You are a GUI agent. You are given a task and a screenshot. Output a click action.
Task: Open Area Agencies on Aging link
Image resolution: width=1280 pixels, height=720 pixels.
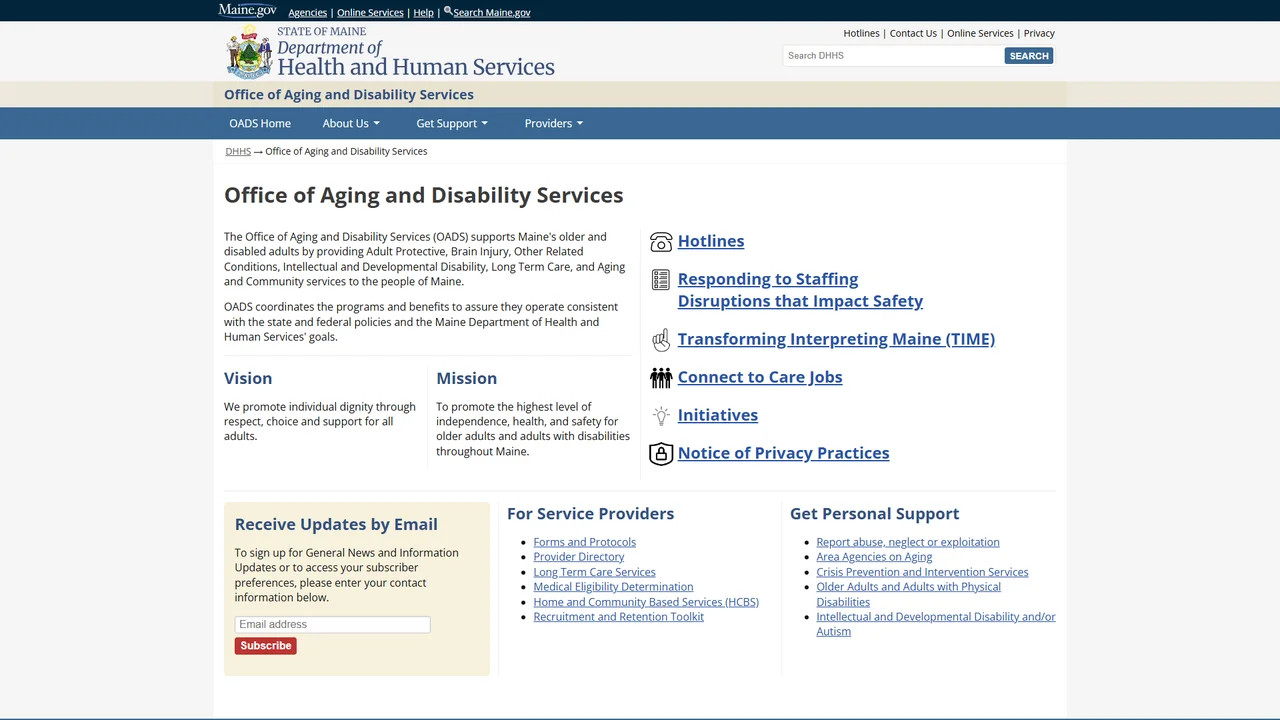click(x=874, y=557)
